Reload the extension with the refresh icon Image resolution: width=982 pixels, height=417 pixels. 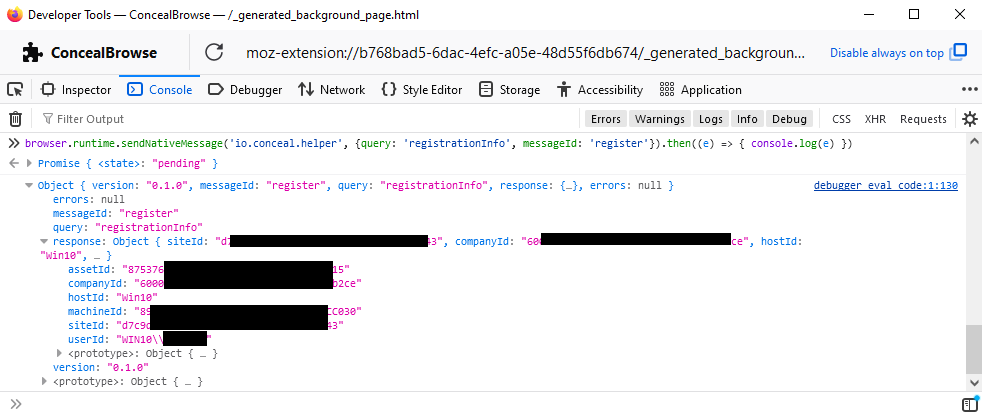pos(214,53)
